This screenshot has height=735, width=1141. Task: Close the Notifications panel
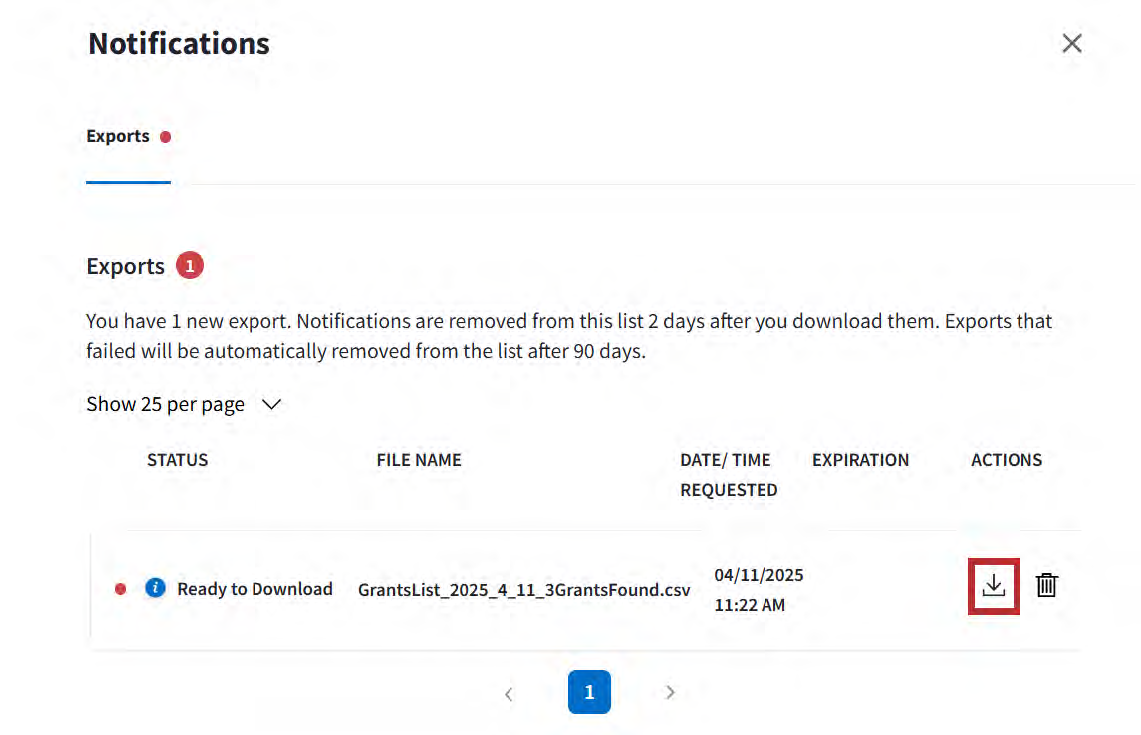tap(1071, 43)
